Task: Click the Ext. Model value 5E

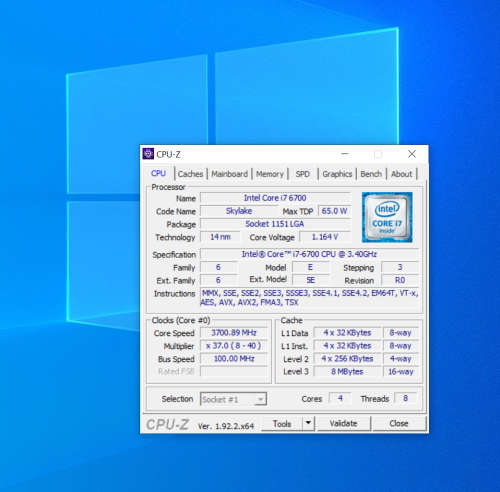Action: [311, 280]
